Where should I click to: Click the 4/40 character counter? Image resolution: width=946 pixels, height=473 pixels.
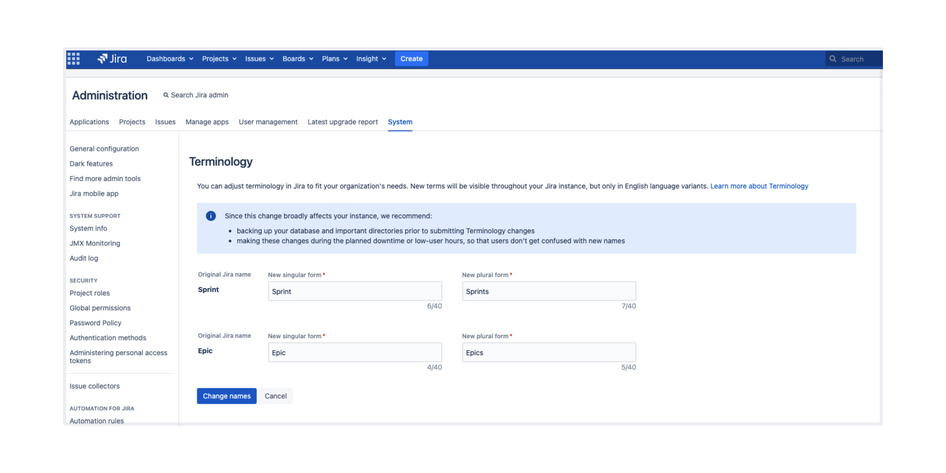(434, 367)
